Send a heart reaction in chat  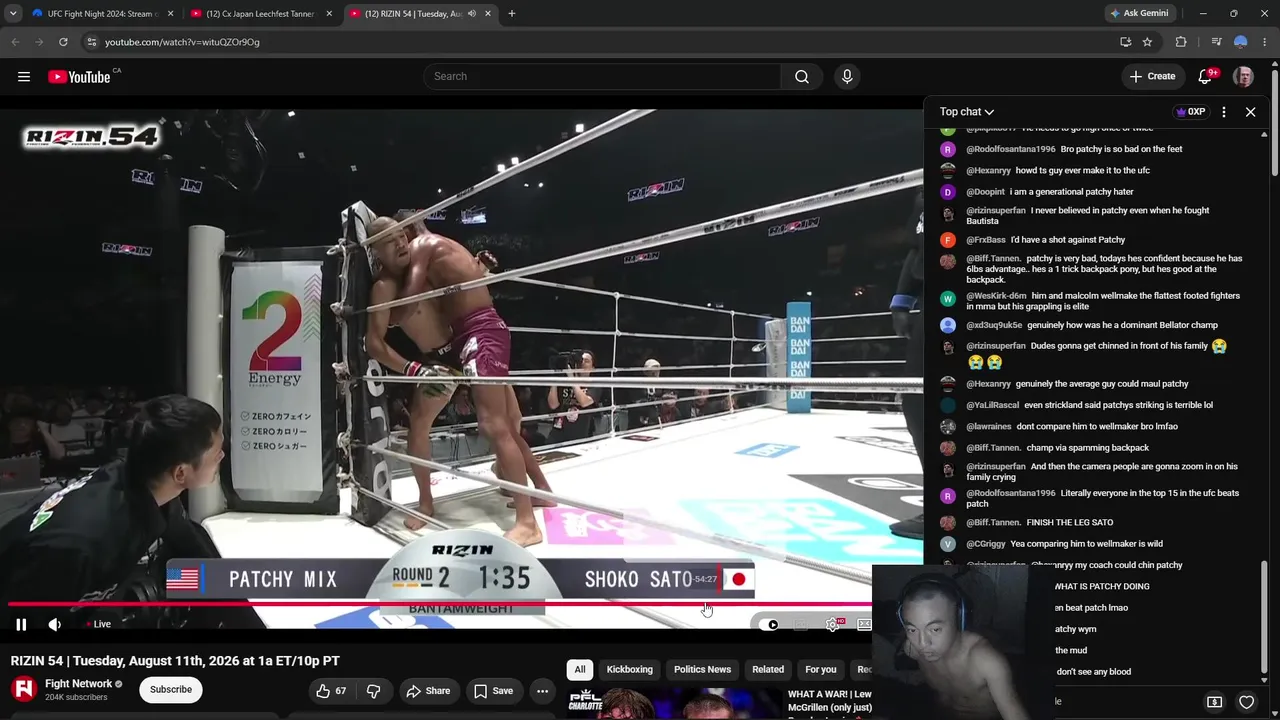[1246, 702]
